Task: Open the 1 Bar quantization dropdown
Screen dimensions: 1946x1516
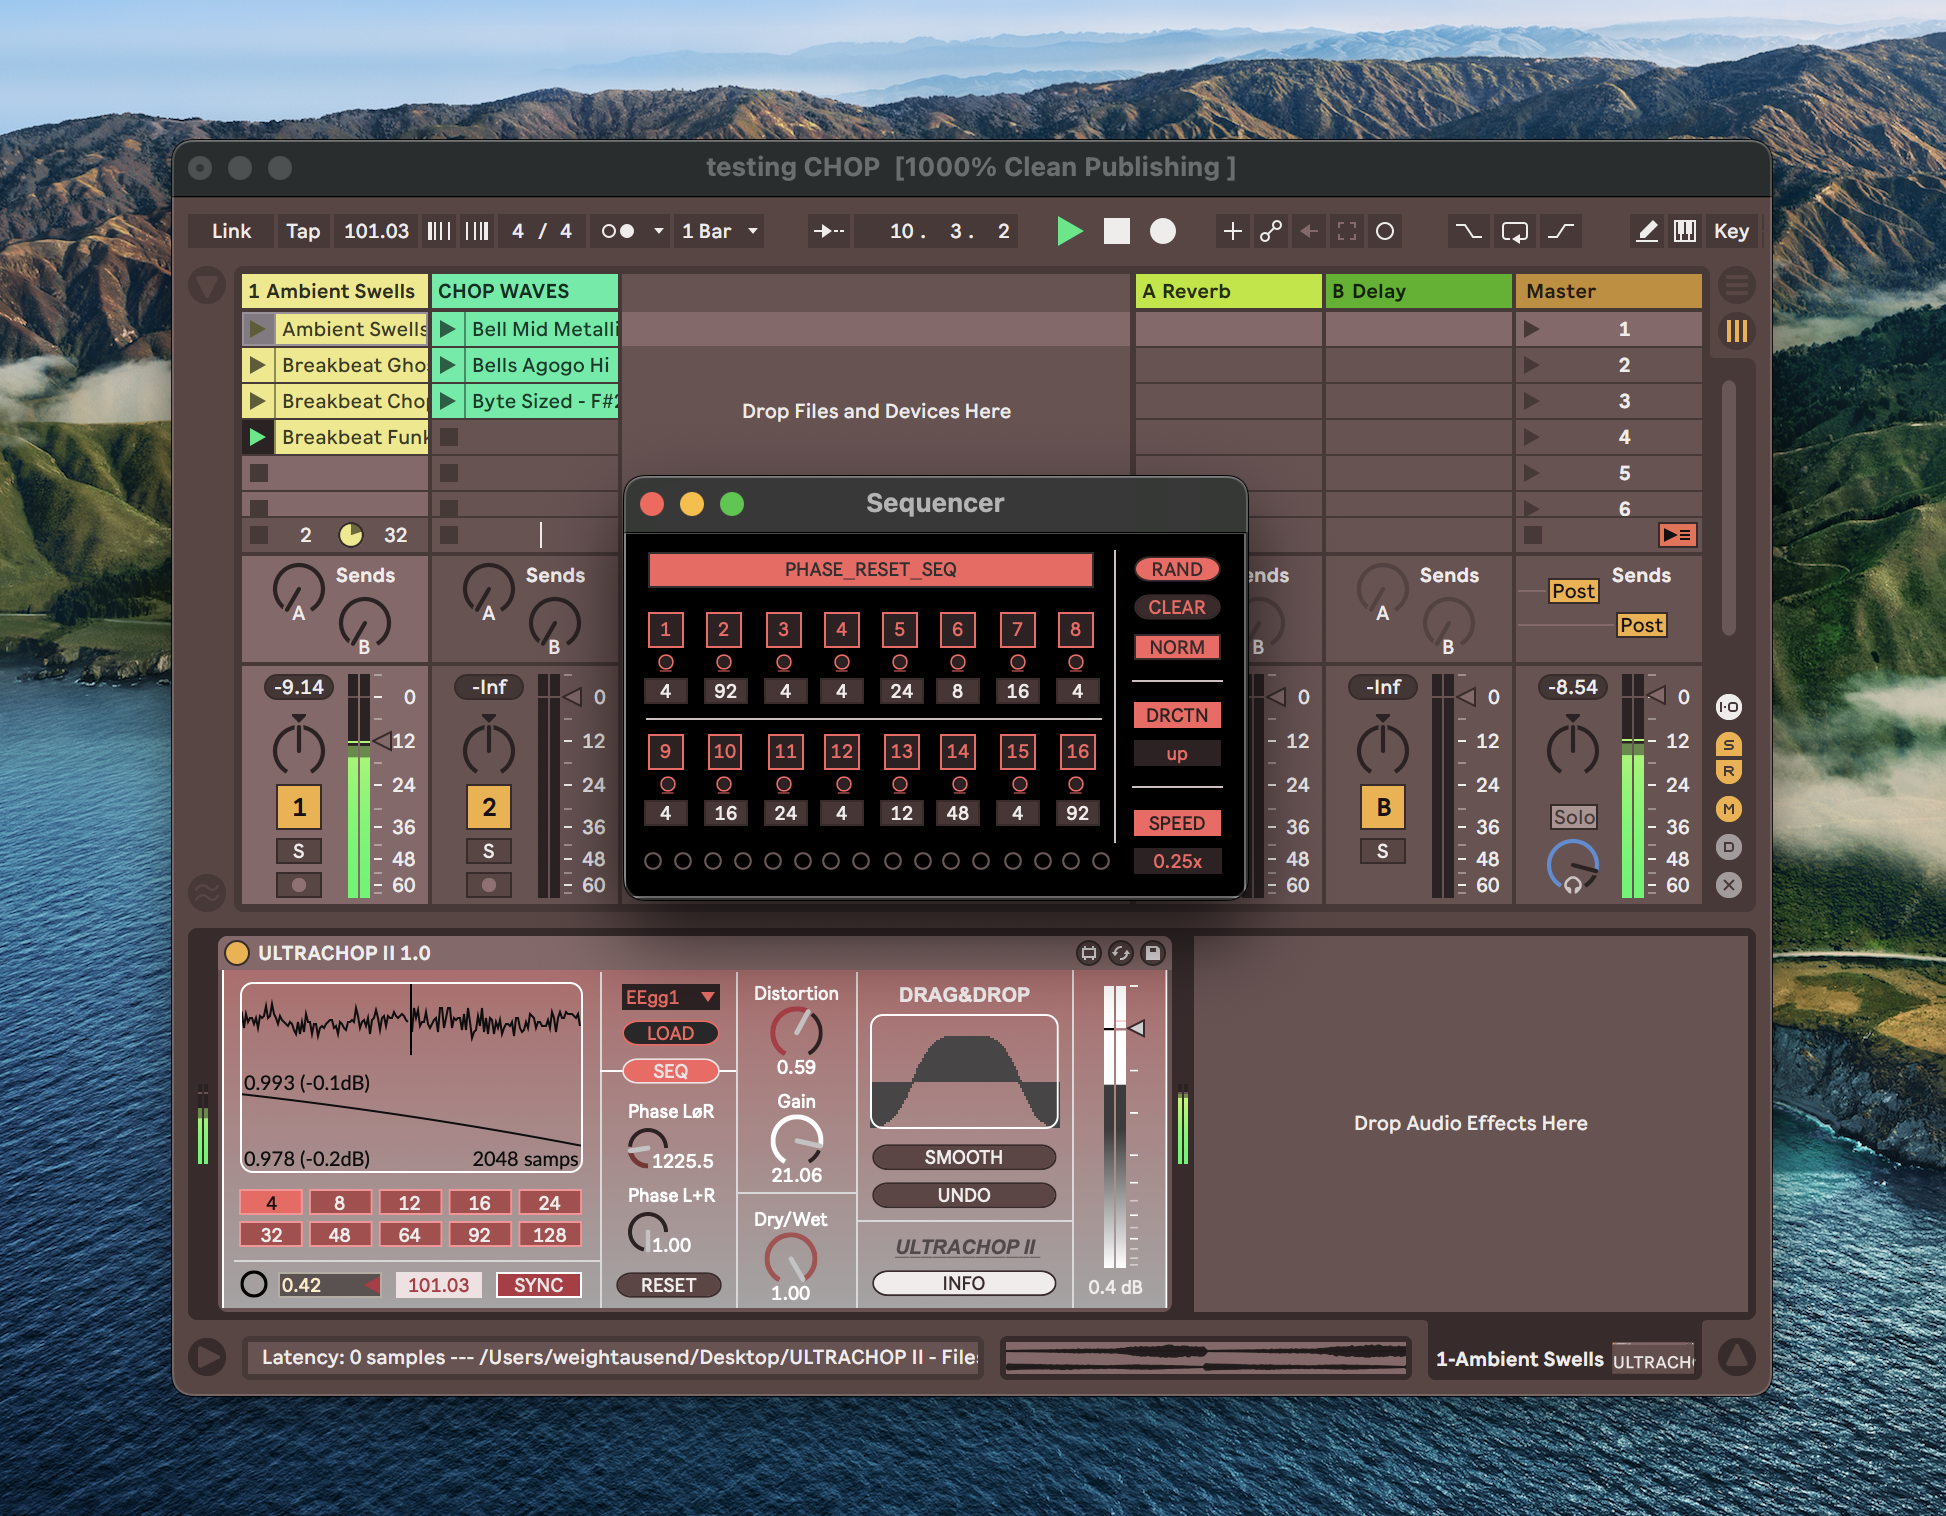Action: point(720,231)
